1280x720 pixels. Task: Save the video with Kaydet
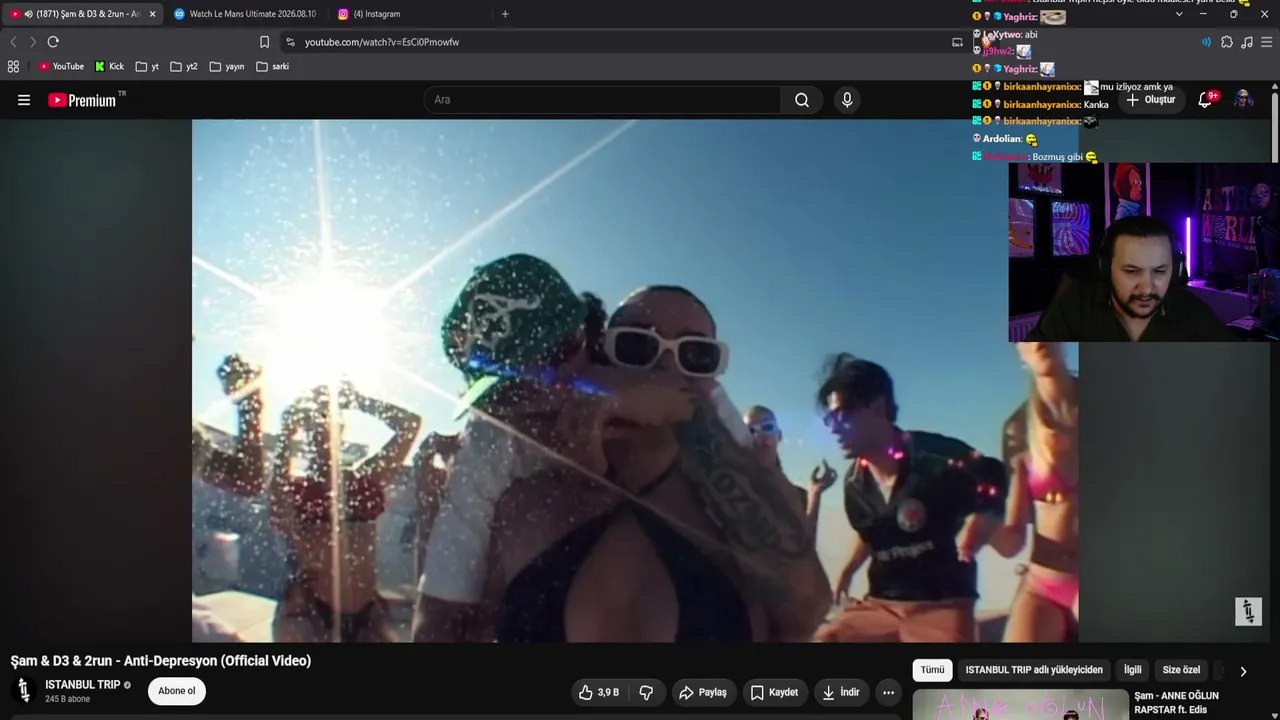pyautogui.click(x=774, y=692)
